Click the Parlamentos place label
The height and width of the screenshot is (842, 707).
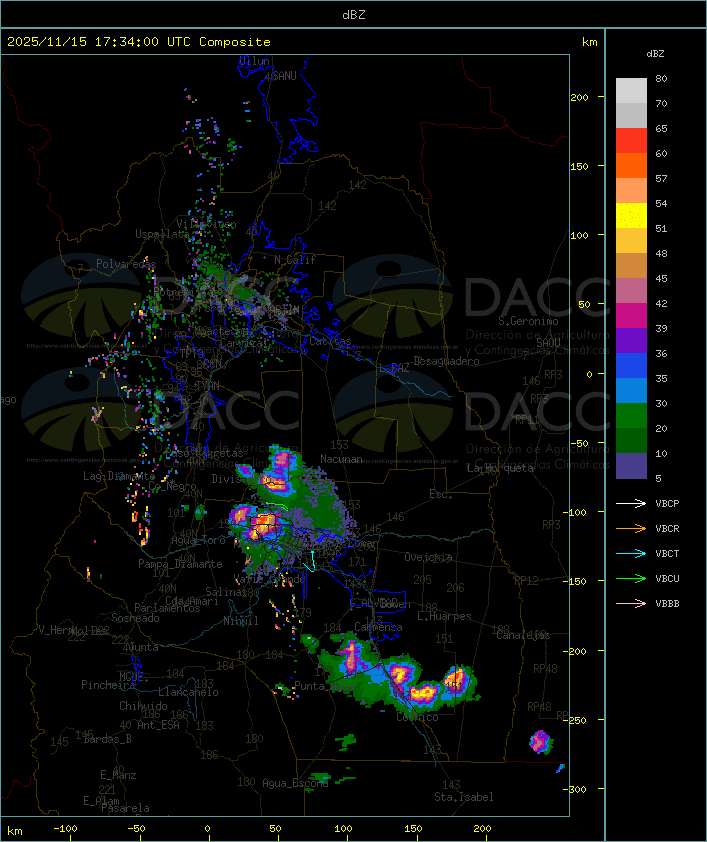pos(167,608)
